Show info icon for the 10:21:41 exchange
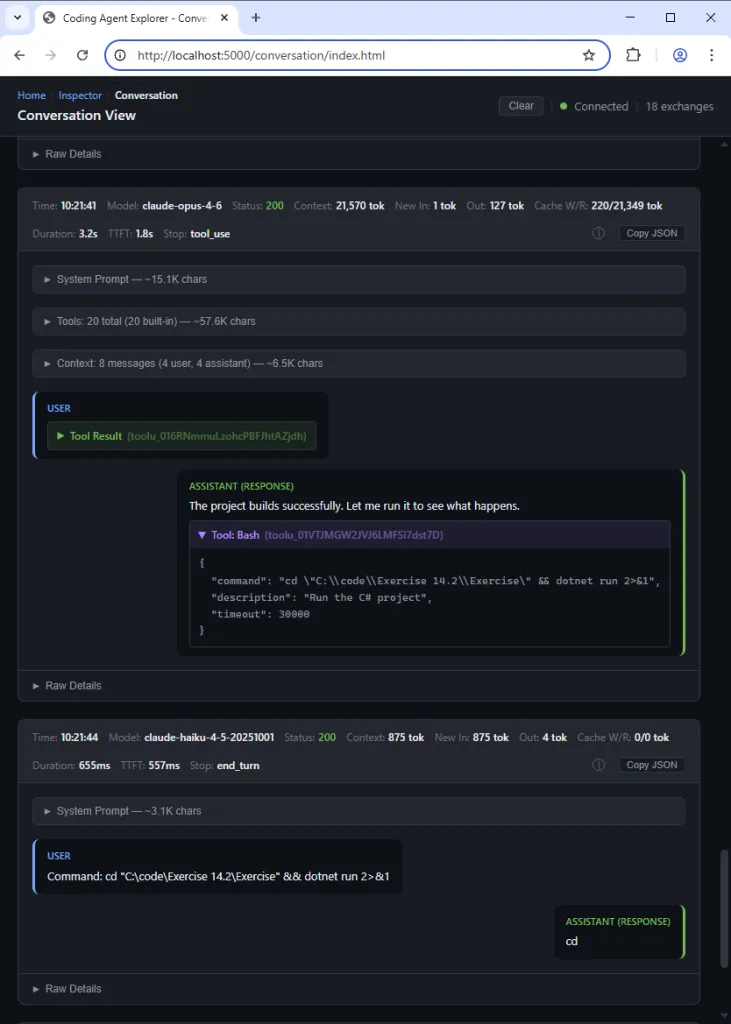Image resolution: width=731 pixels, height=1024 pixels. tap(598, 233)
